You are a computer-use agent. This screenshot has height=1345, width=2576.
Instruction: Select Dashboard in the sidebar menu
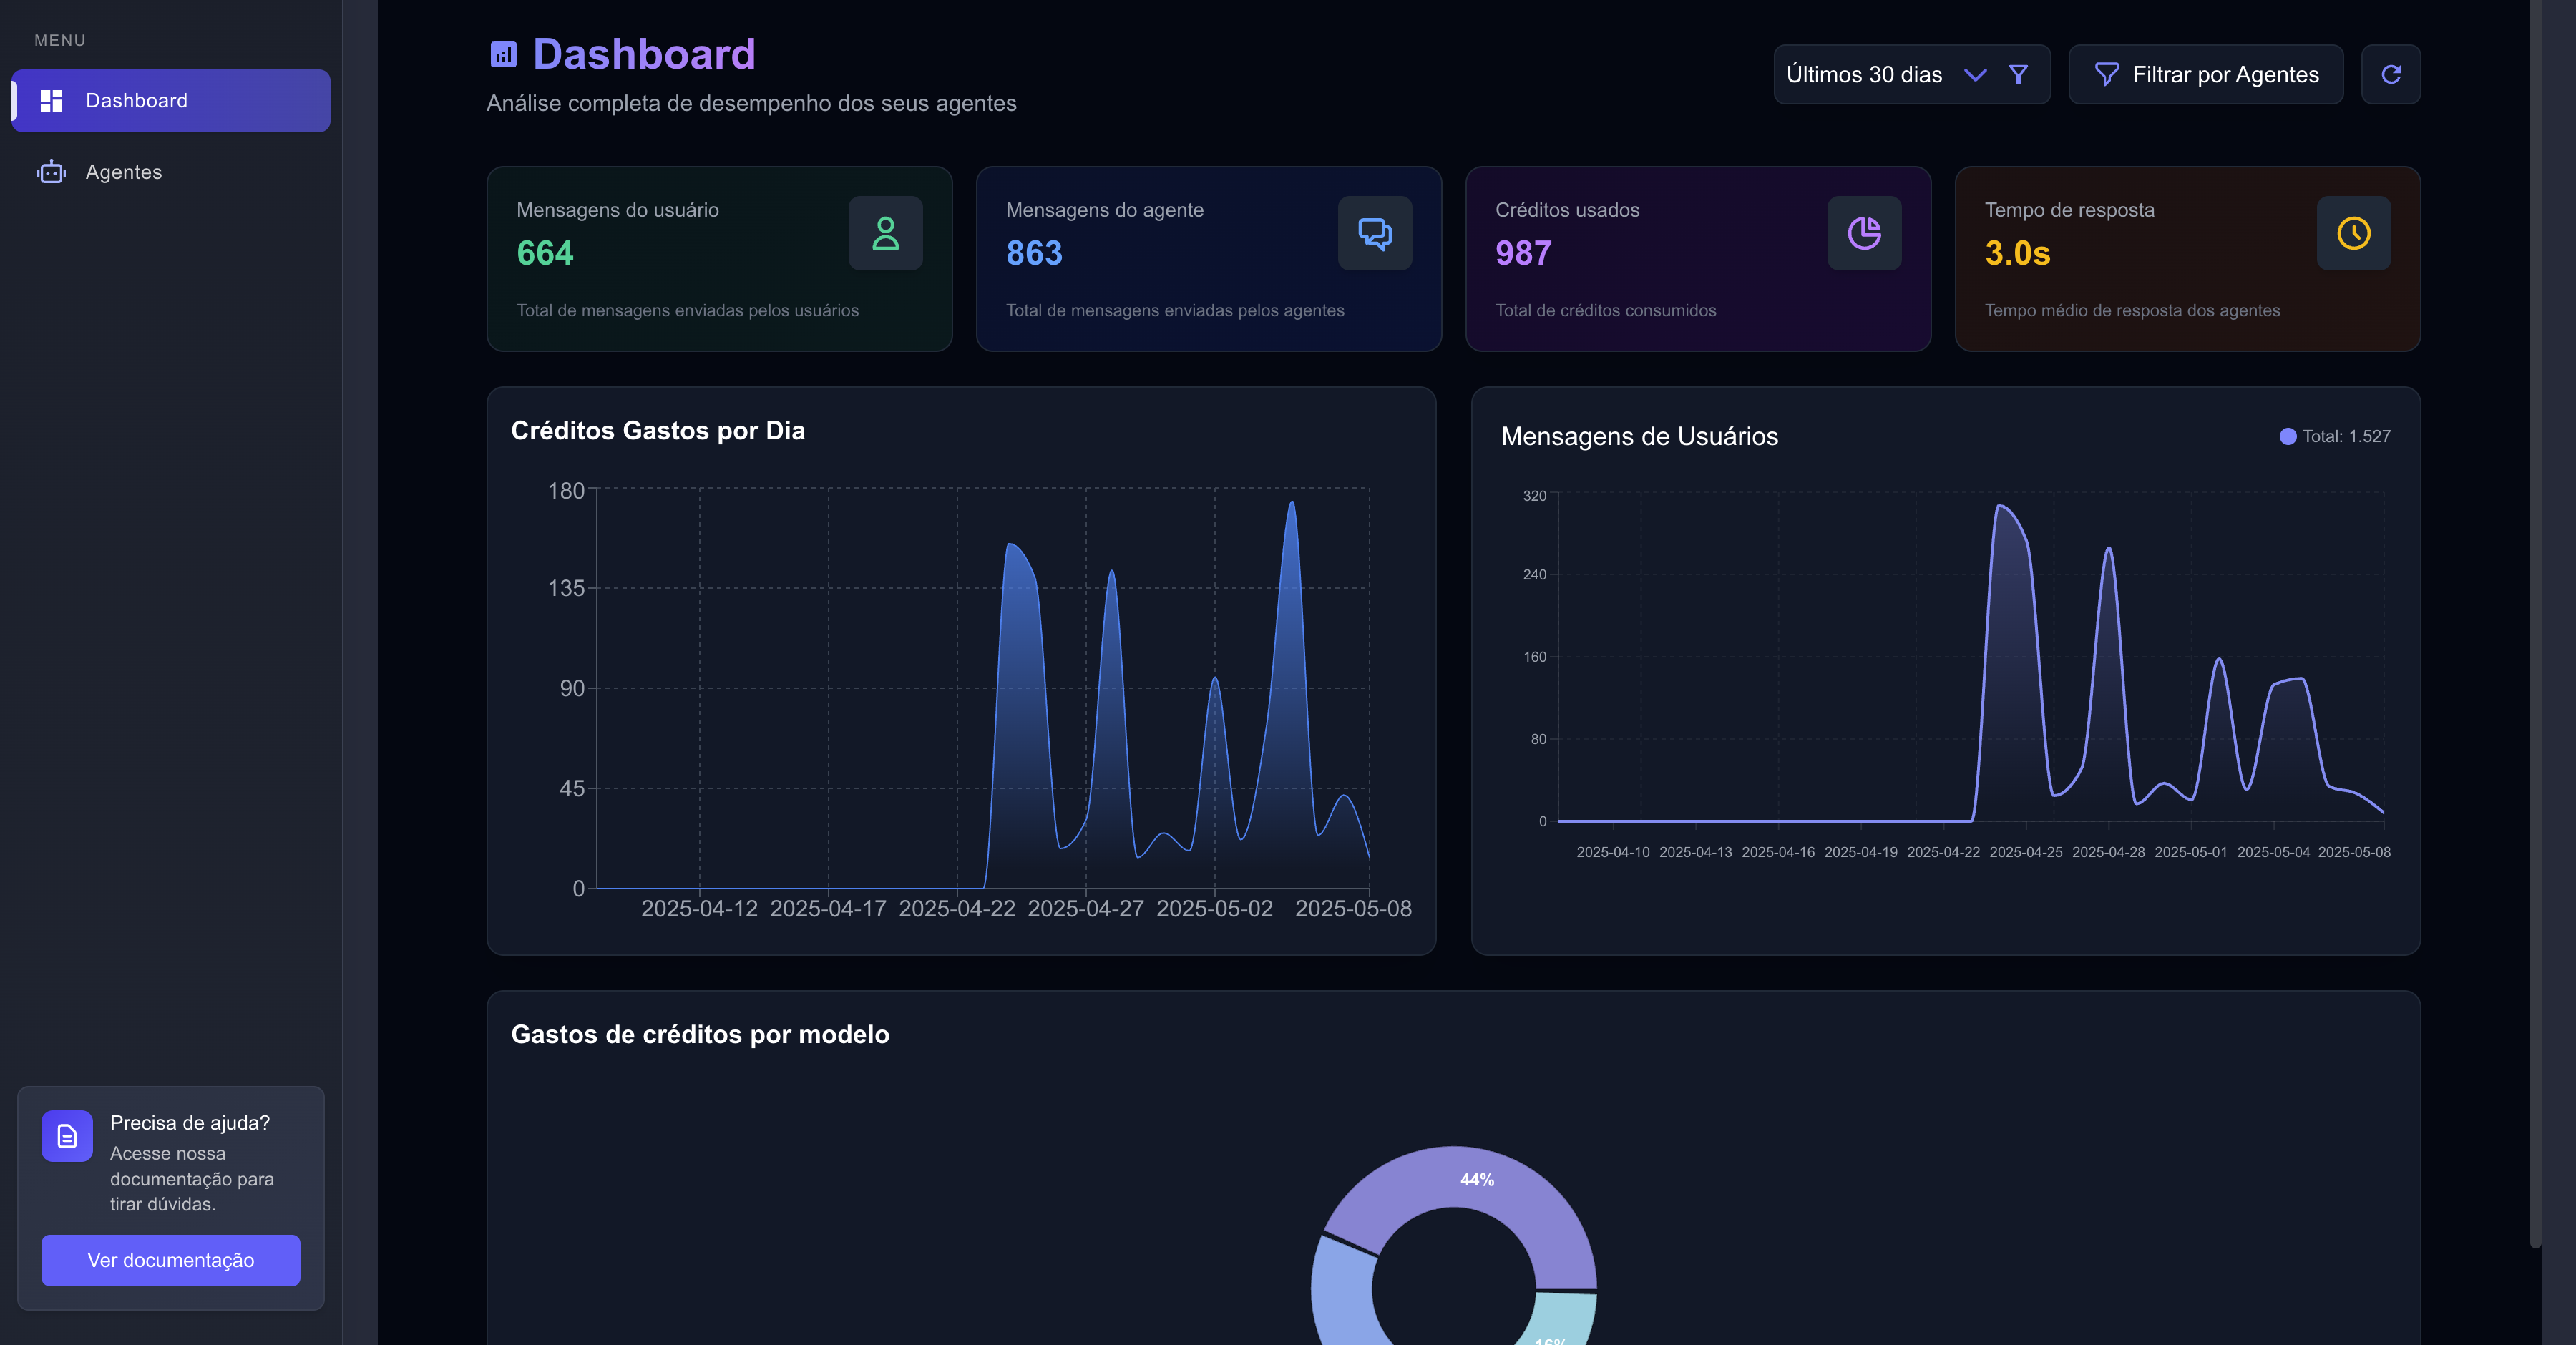point(171,100)
